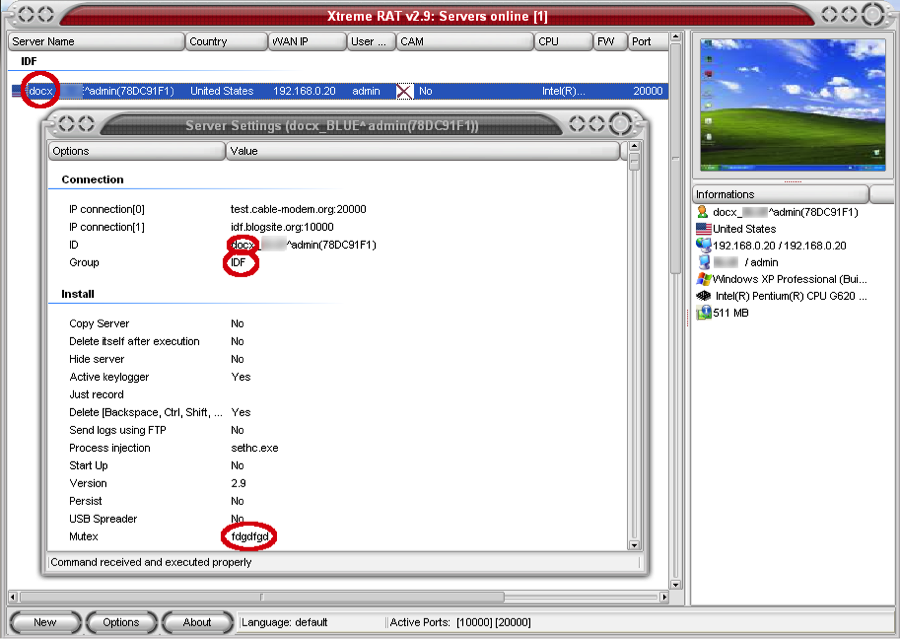
Task: Click the computer icon beside / admin
Action: [704, 262]
